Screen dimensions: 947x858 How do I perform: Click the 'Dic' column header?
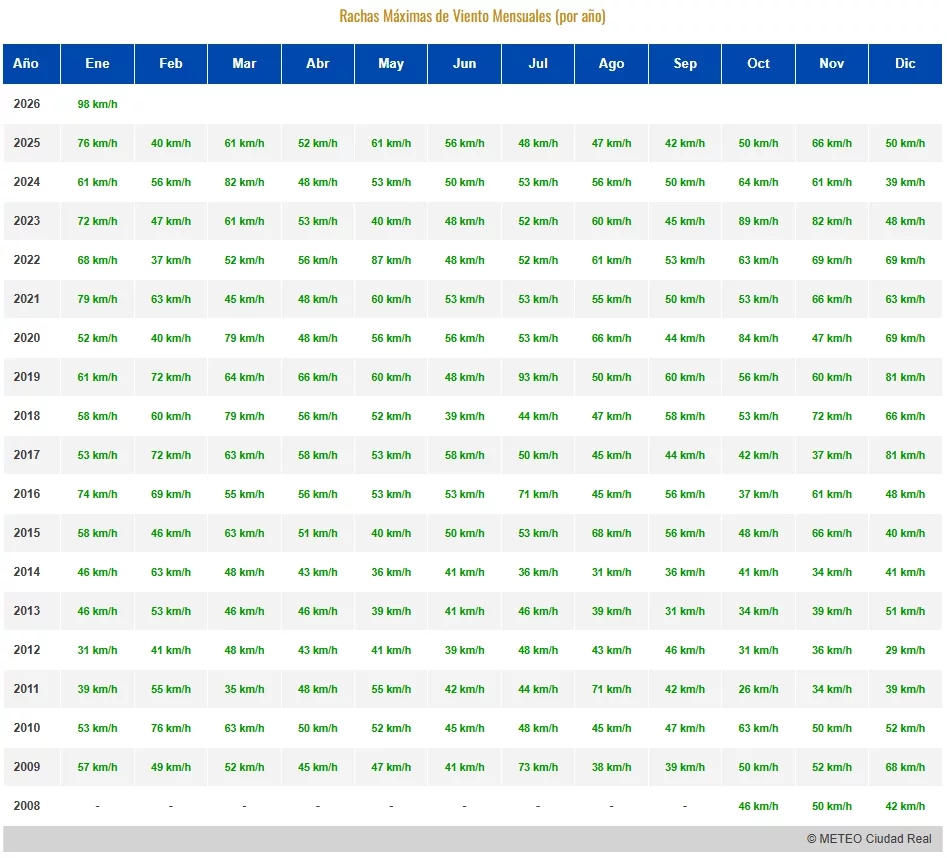pyautogui.click(x=905, y=63)
